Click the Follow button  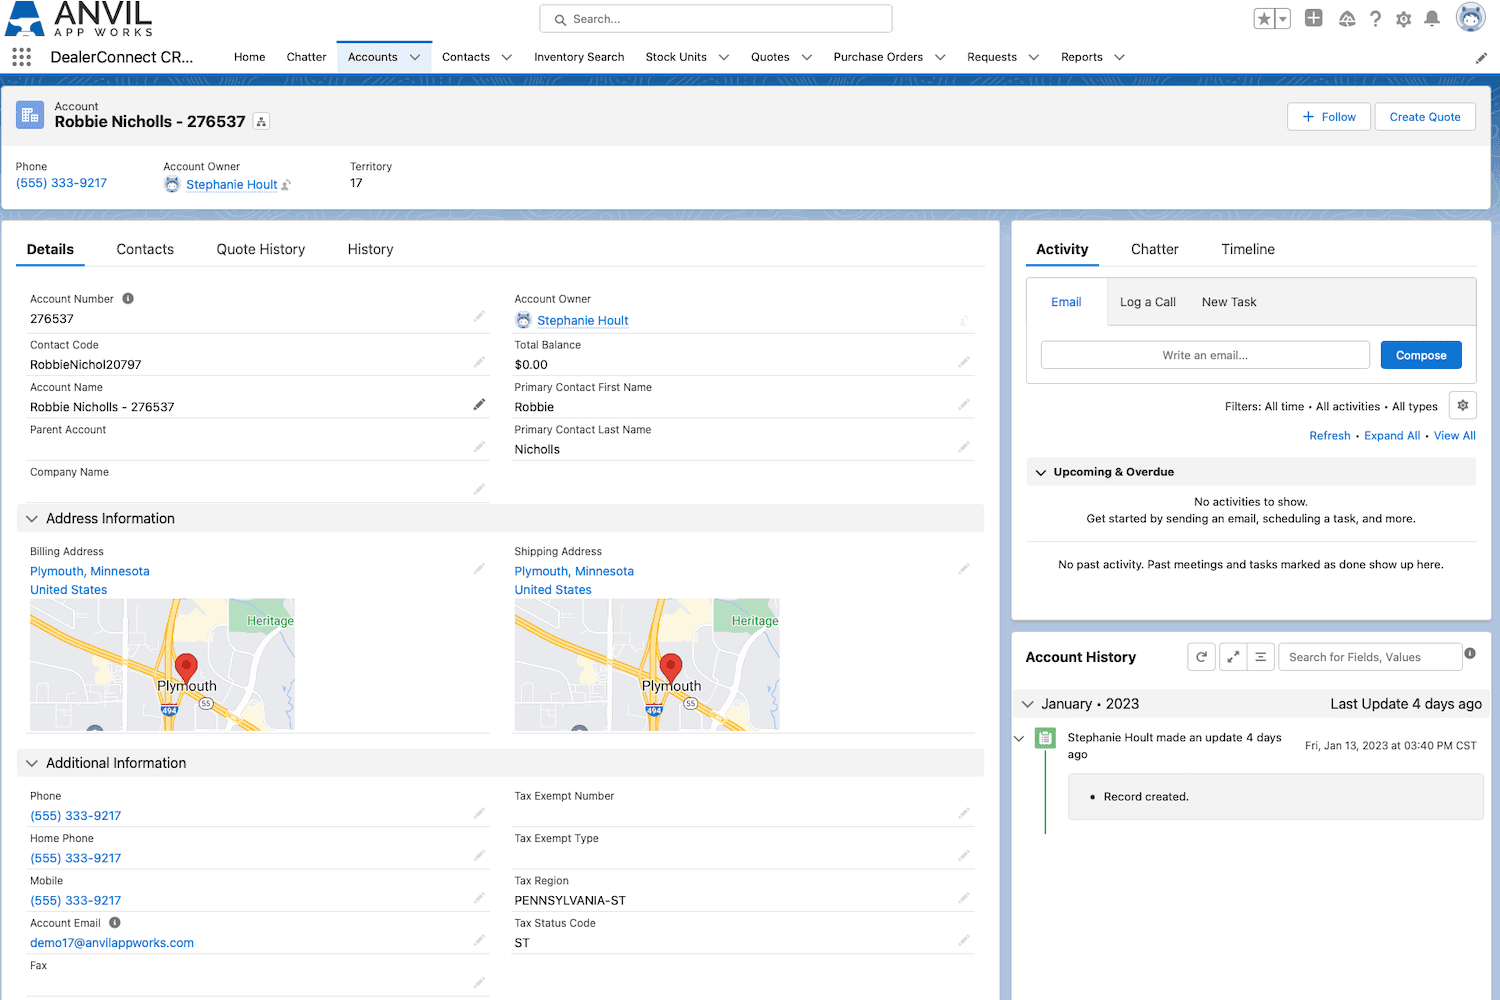click(1329, 117)
